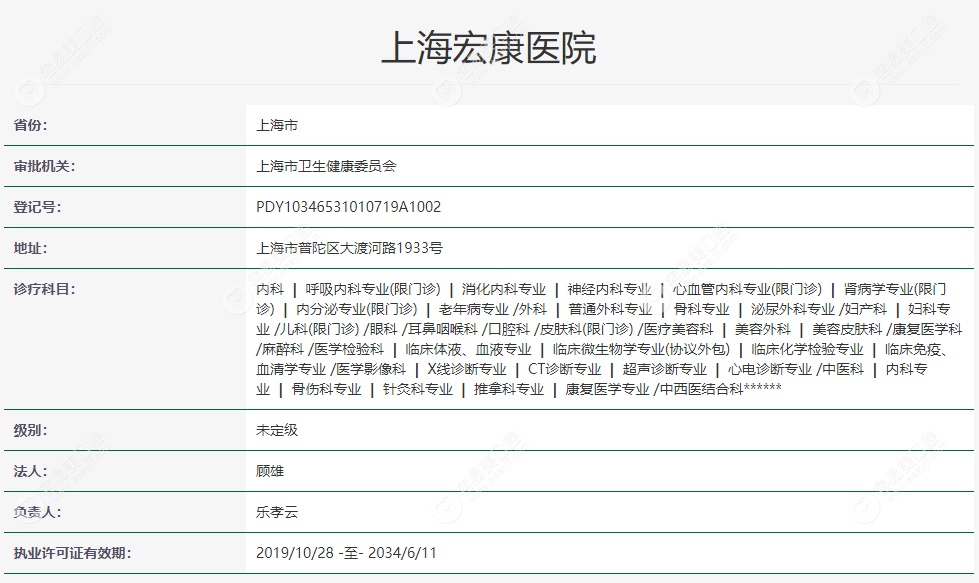Click 美容皮肤科 entry
The width and height of the screenshot is (979, 583).
(847, 329)
